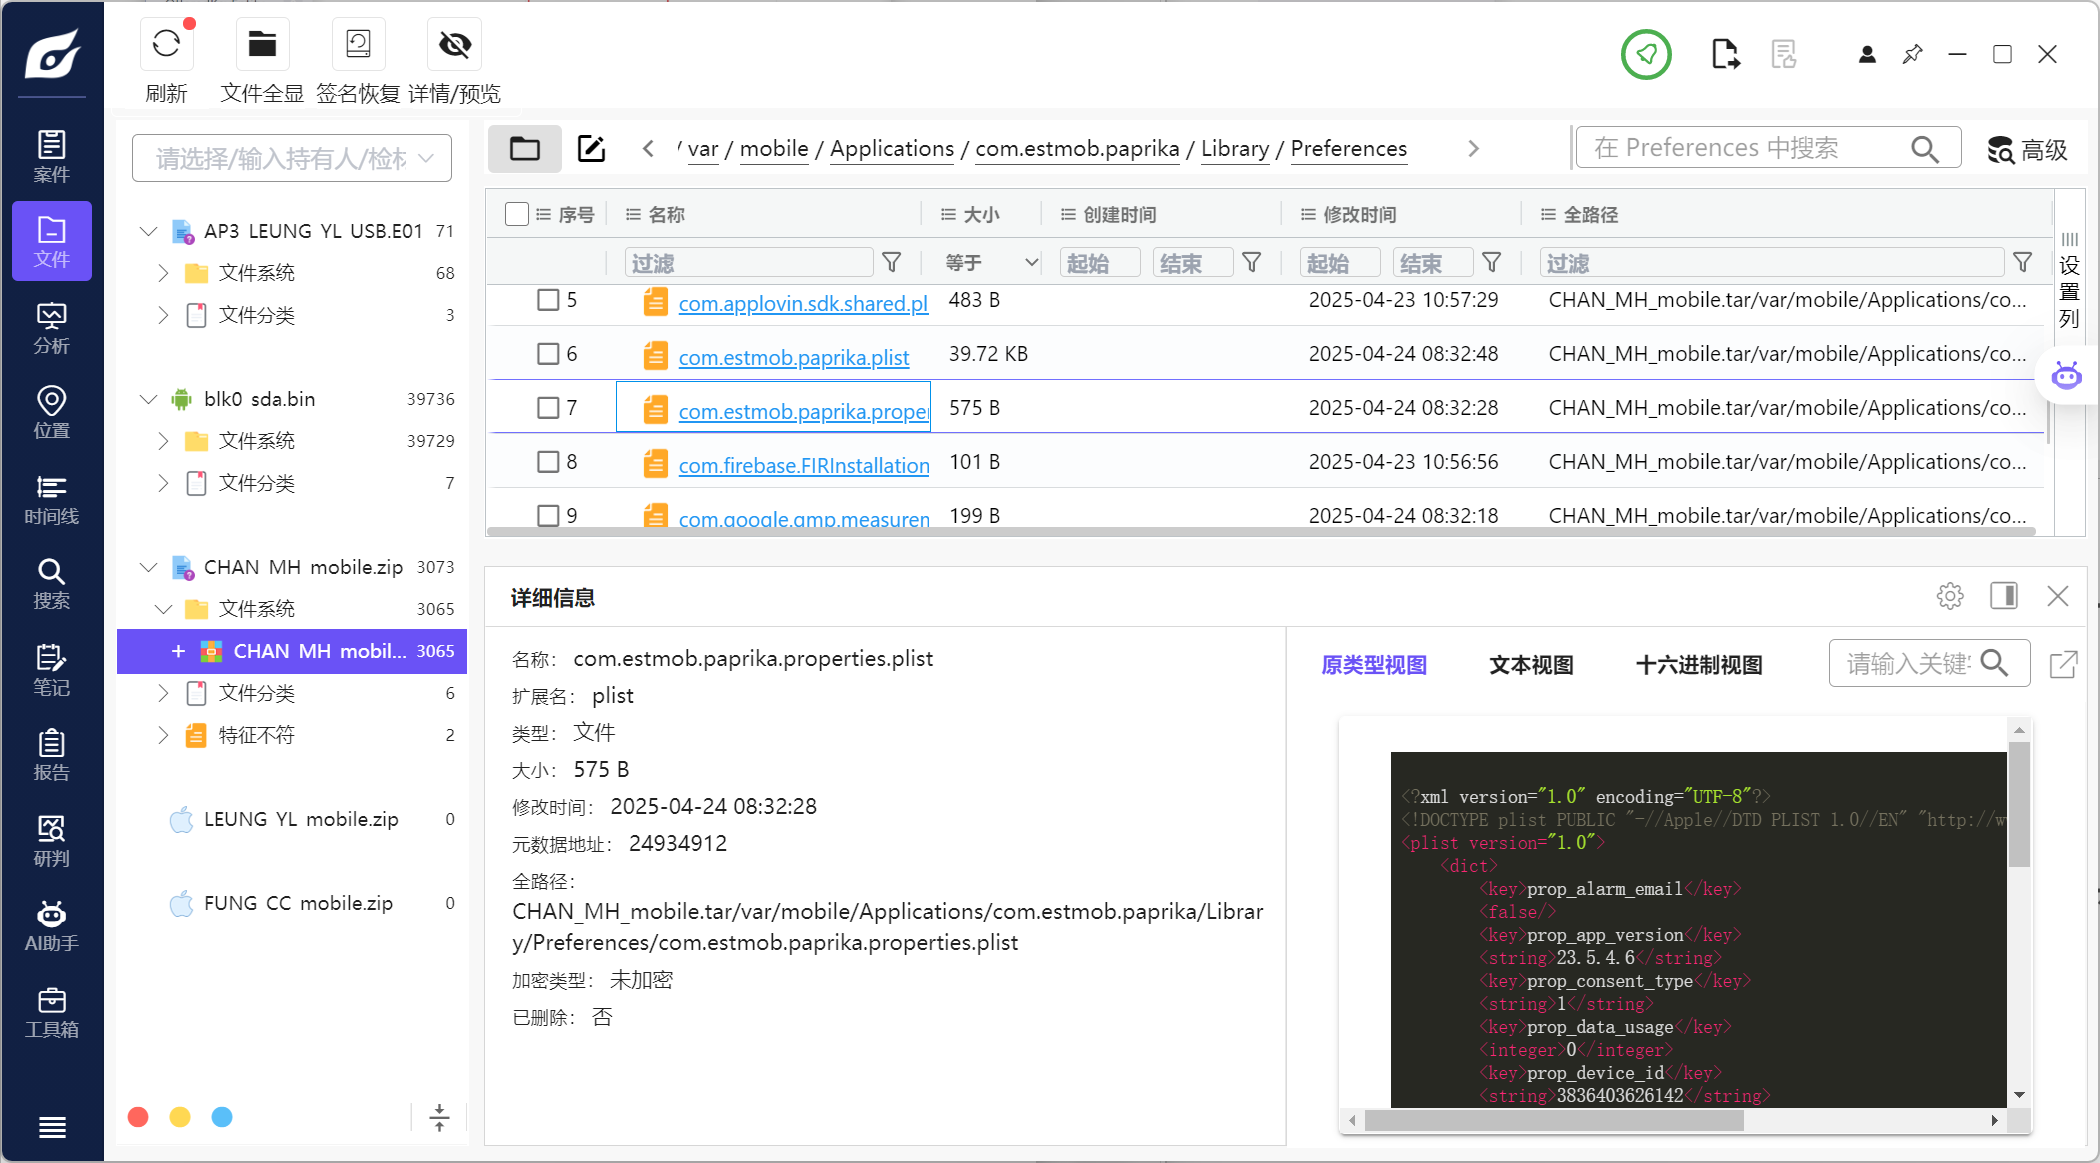The width and height of the screenshot is (2100, 1163).
Task: Click the red color tag dot
Action: tap(138, 1117)
